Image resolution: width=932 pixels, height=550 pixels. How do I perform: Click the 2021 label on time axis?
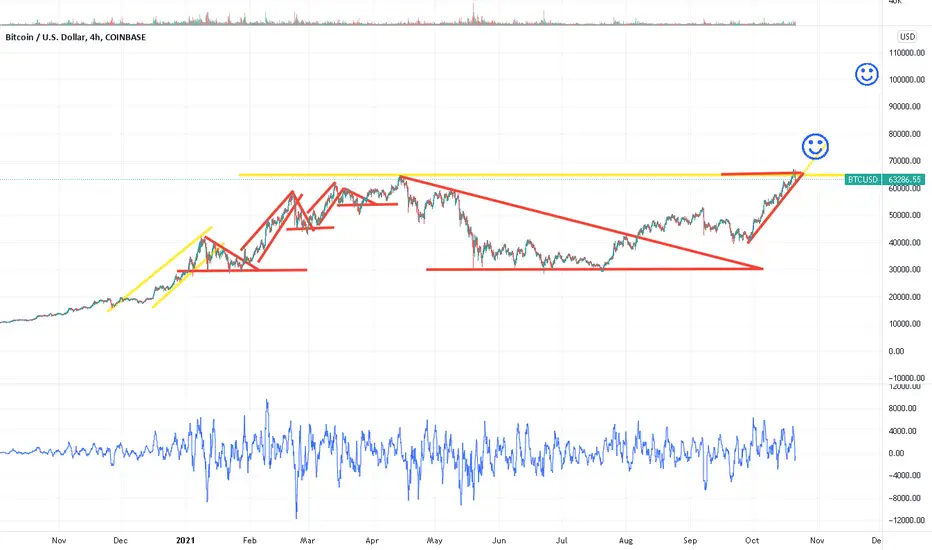(x=185, y=540)
